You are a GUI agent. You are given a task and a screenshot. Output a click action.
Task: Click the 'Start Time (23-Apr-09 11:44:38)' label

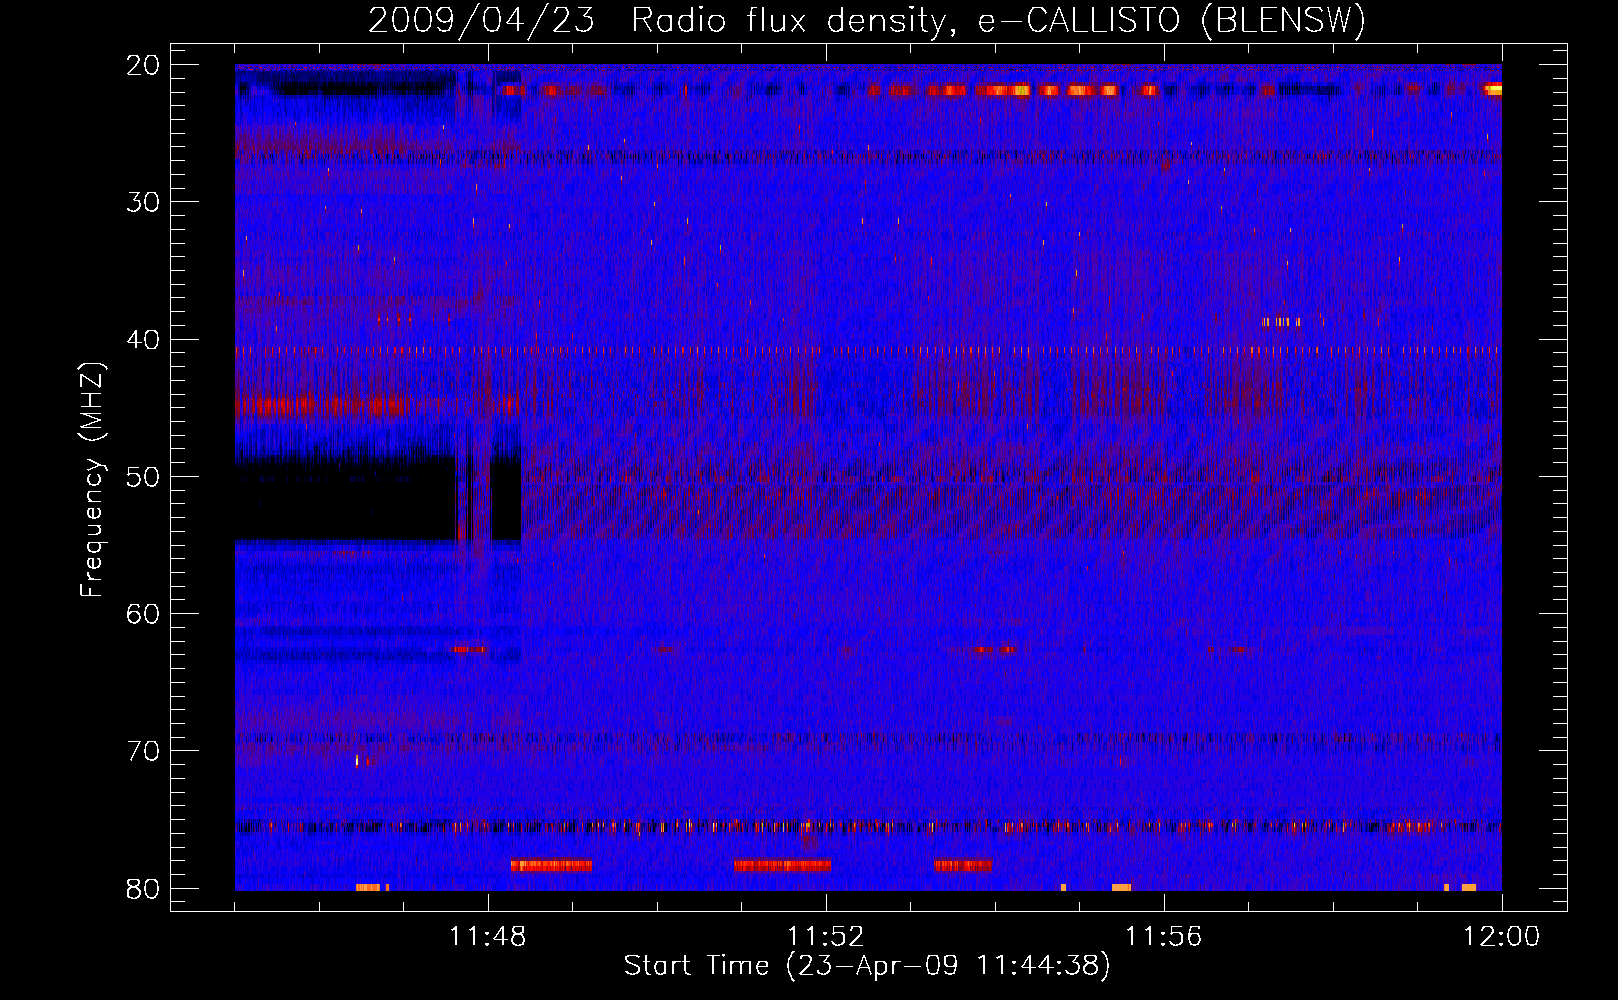click(x=867, y=966)
